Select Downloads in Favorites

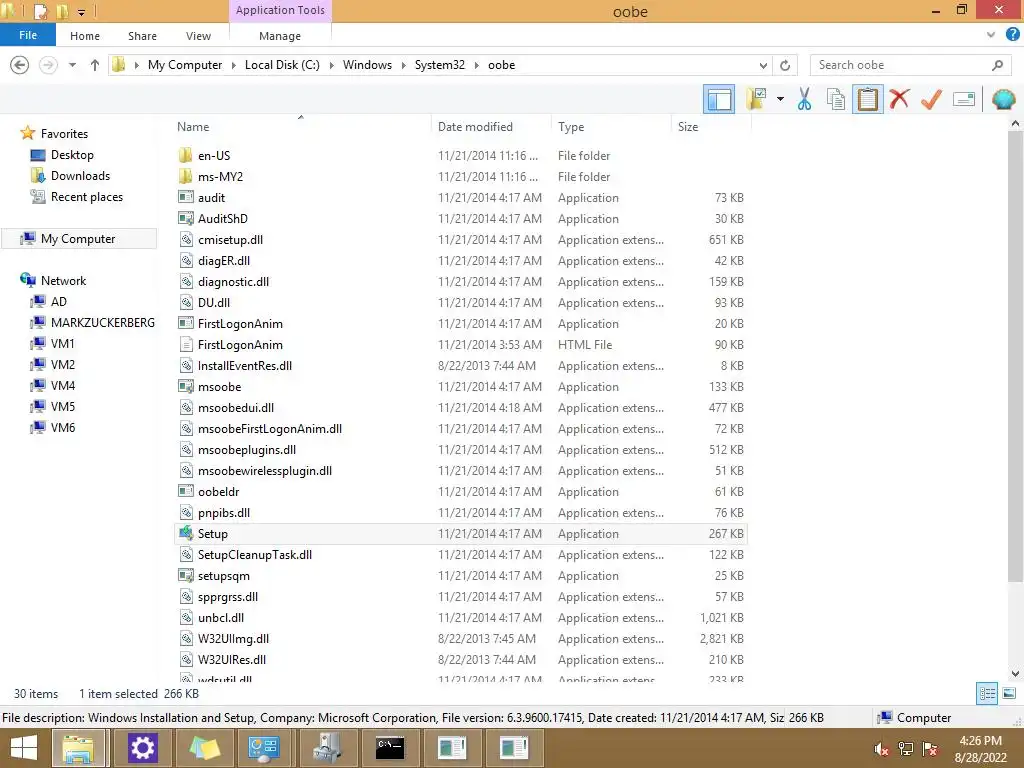pyautogui.click(x=80, y=176)
